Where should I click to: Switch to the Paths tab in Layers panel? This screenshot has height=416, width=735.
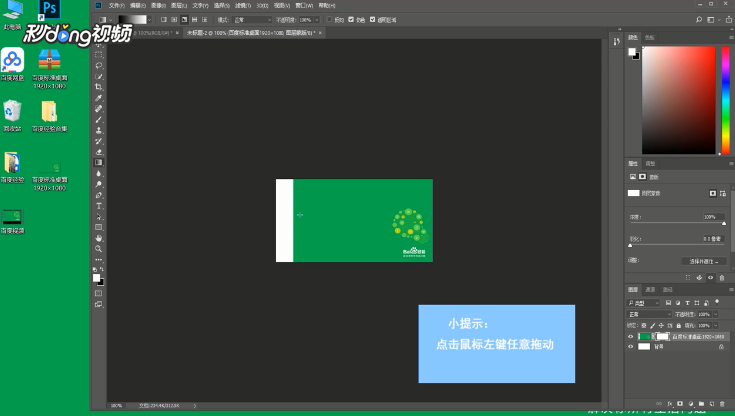[x=668, y=289]
